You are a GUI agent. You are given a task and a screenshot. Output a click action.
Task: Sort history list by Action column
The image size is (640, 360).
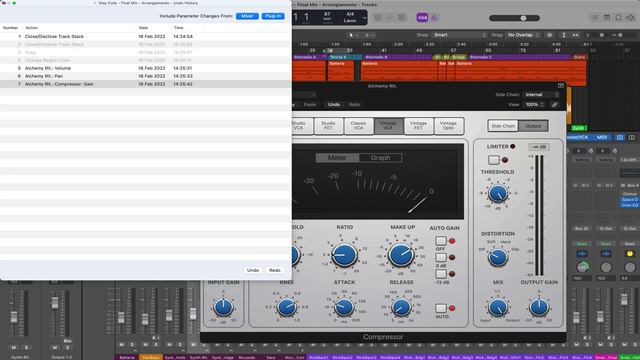pos(31,28)
